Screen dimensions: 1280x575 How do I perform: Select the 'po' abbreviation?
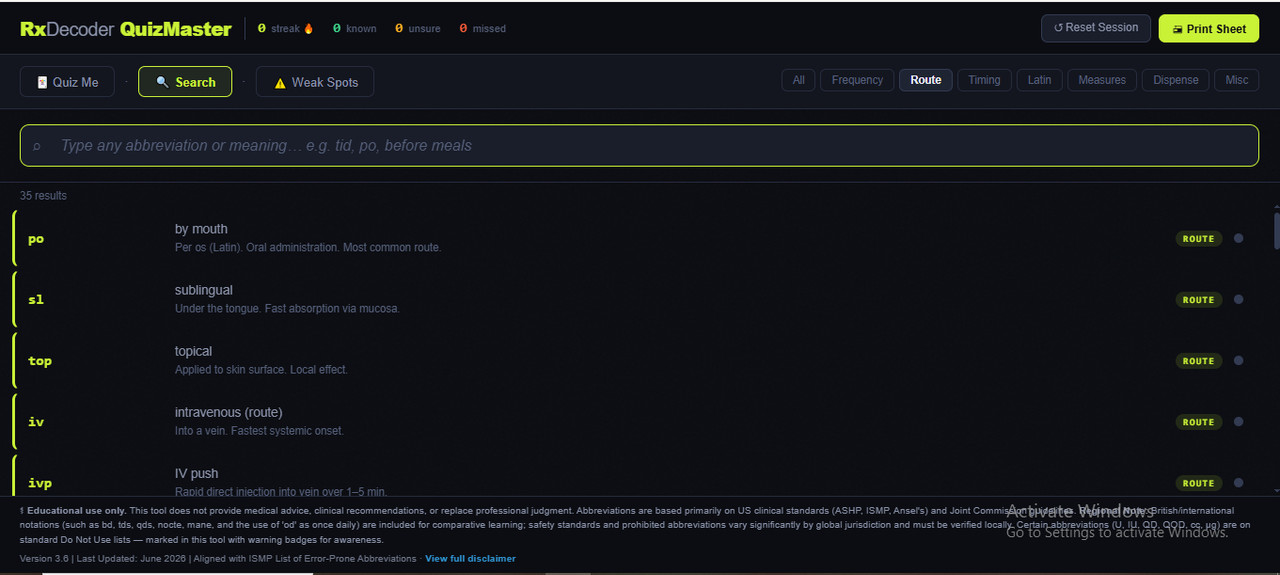point(36,239)
